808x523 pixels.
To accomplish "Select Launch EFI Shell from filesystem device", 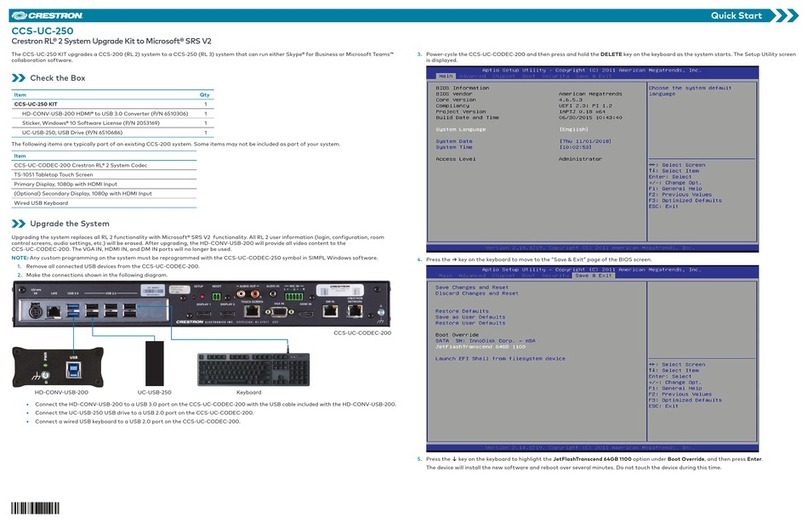I will [x=500, y=359].
